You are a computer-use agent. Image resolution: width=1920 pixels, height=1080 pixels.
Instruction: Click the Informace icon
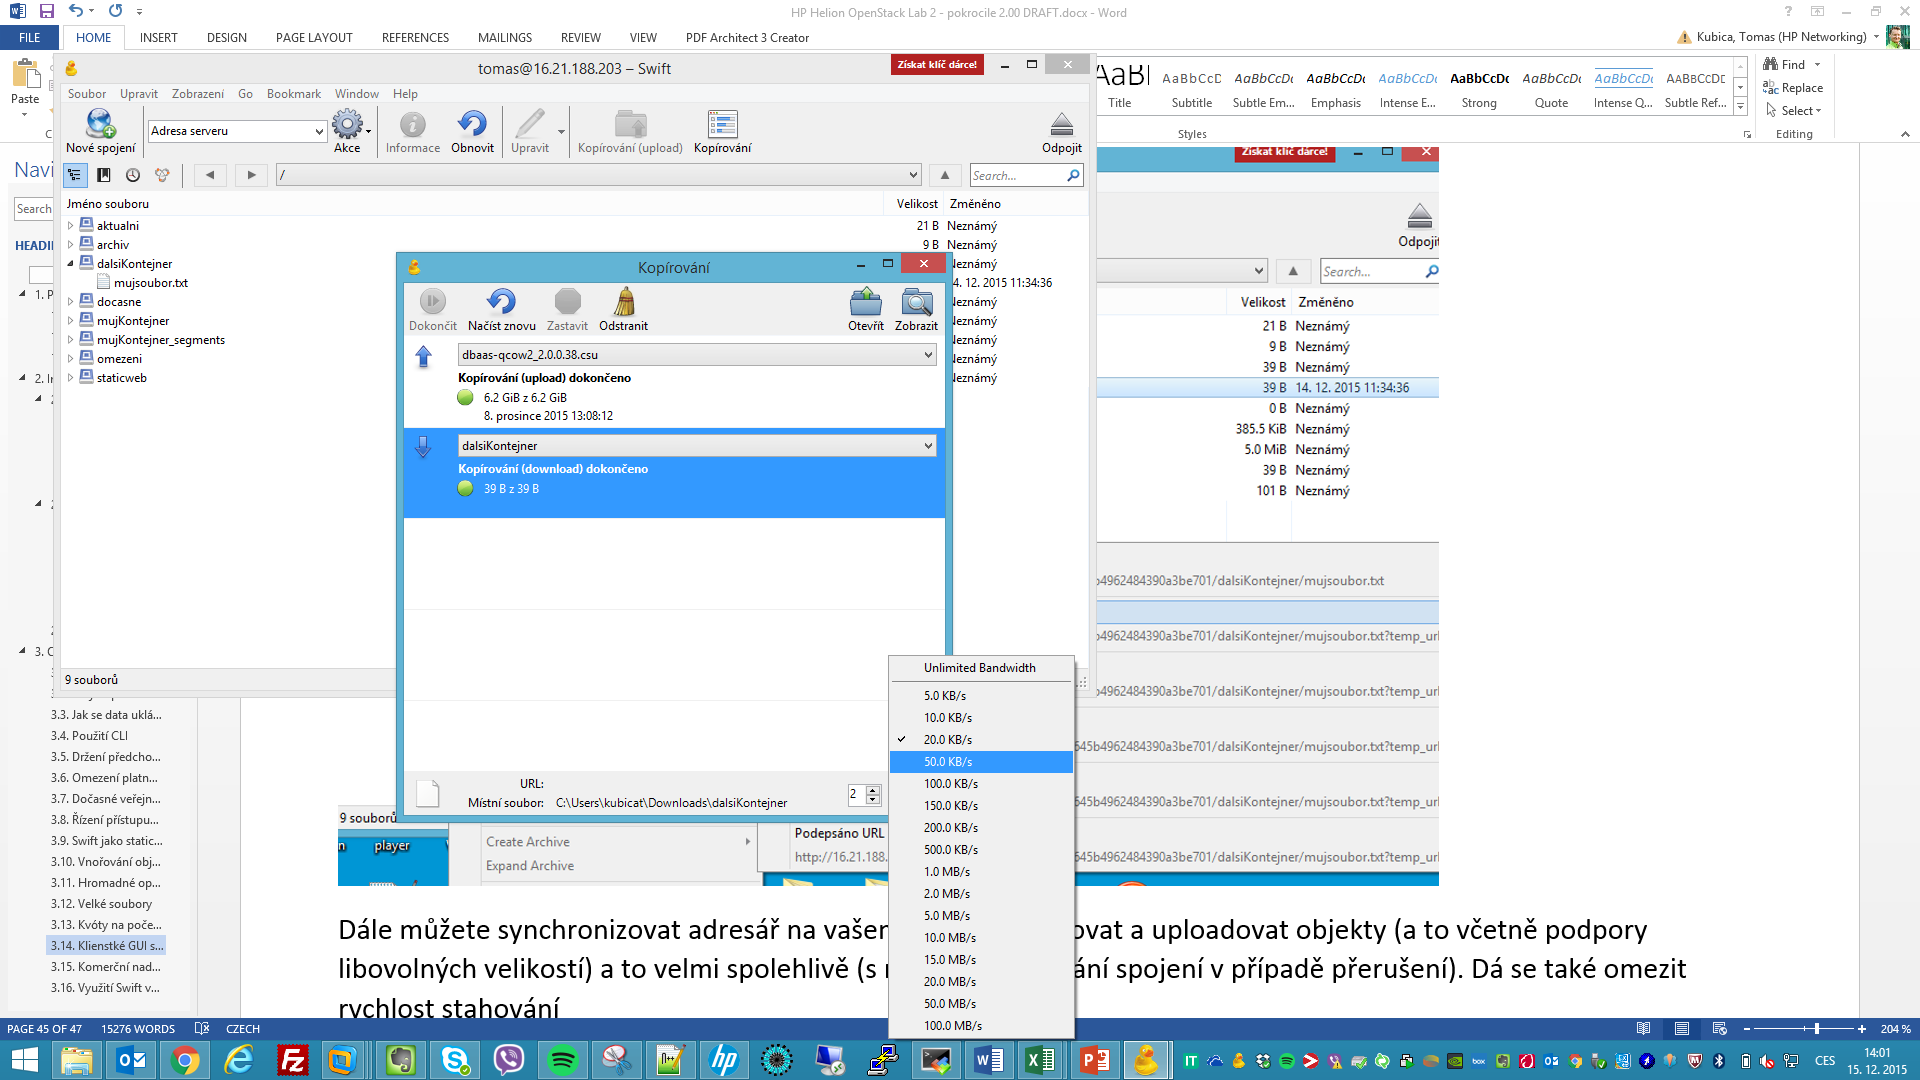[413, 125]
